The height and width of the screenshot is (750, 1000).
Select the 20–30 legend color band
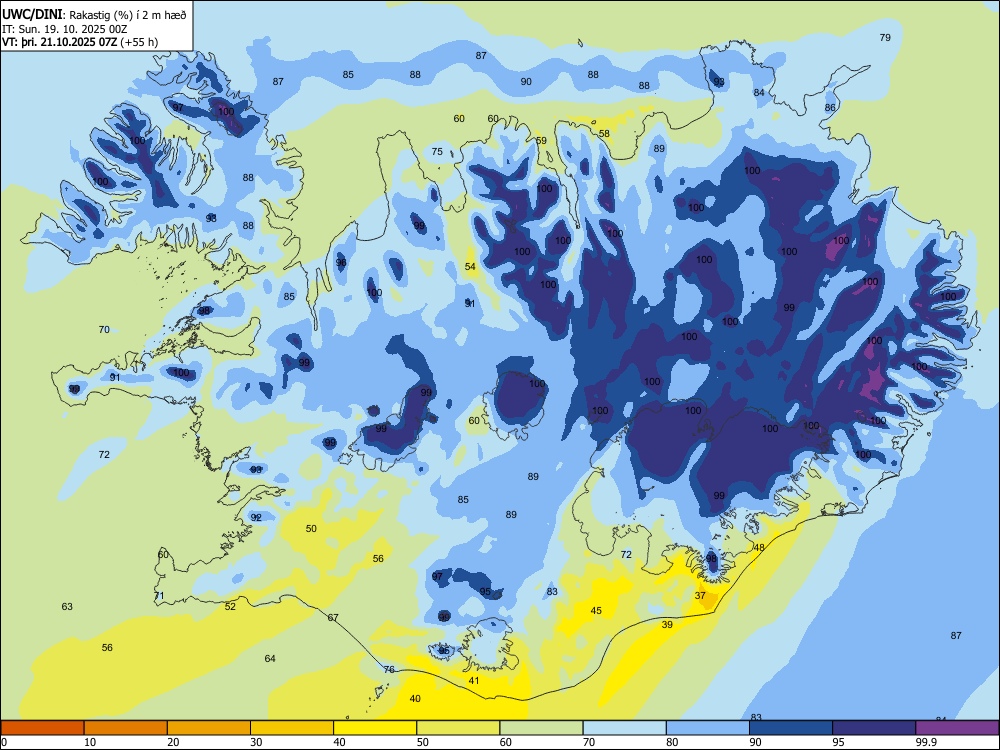coord(209,728)
